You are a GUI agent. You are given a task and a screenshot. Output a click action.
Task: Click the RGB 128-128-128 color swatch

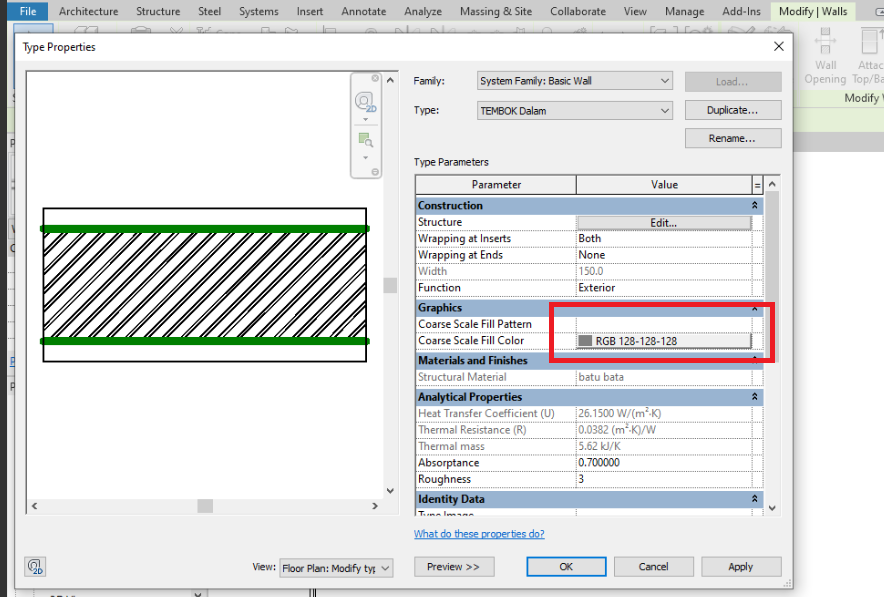[585, 339]
